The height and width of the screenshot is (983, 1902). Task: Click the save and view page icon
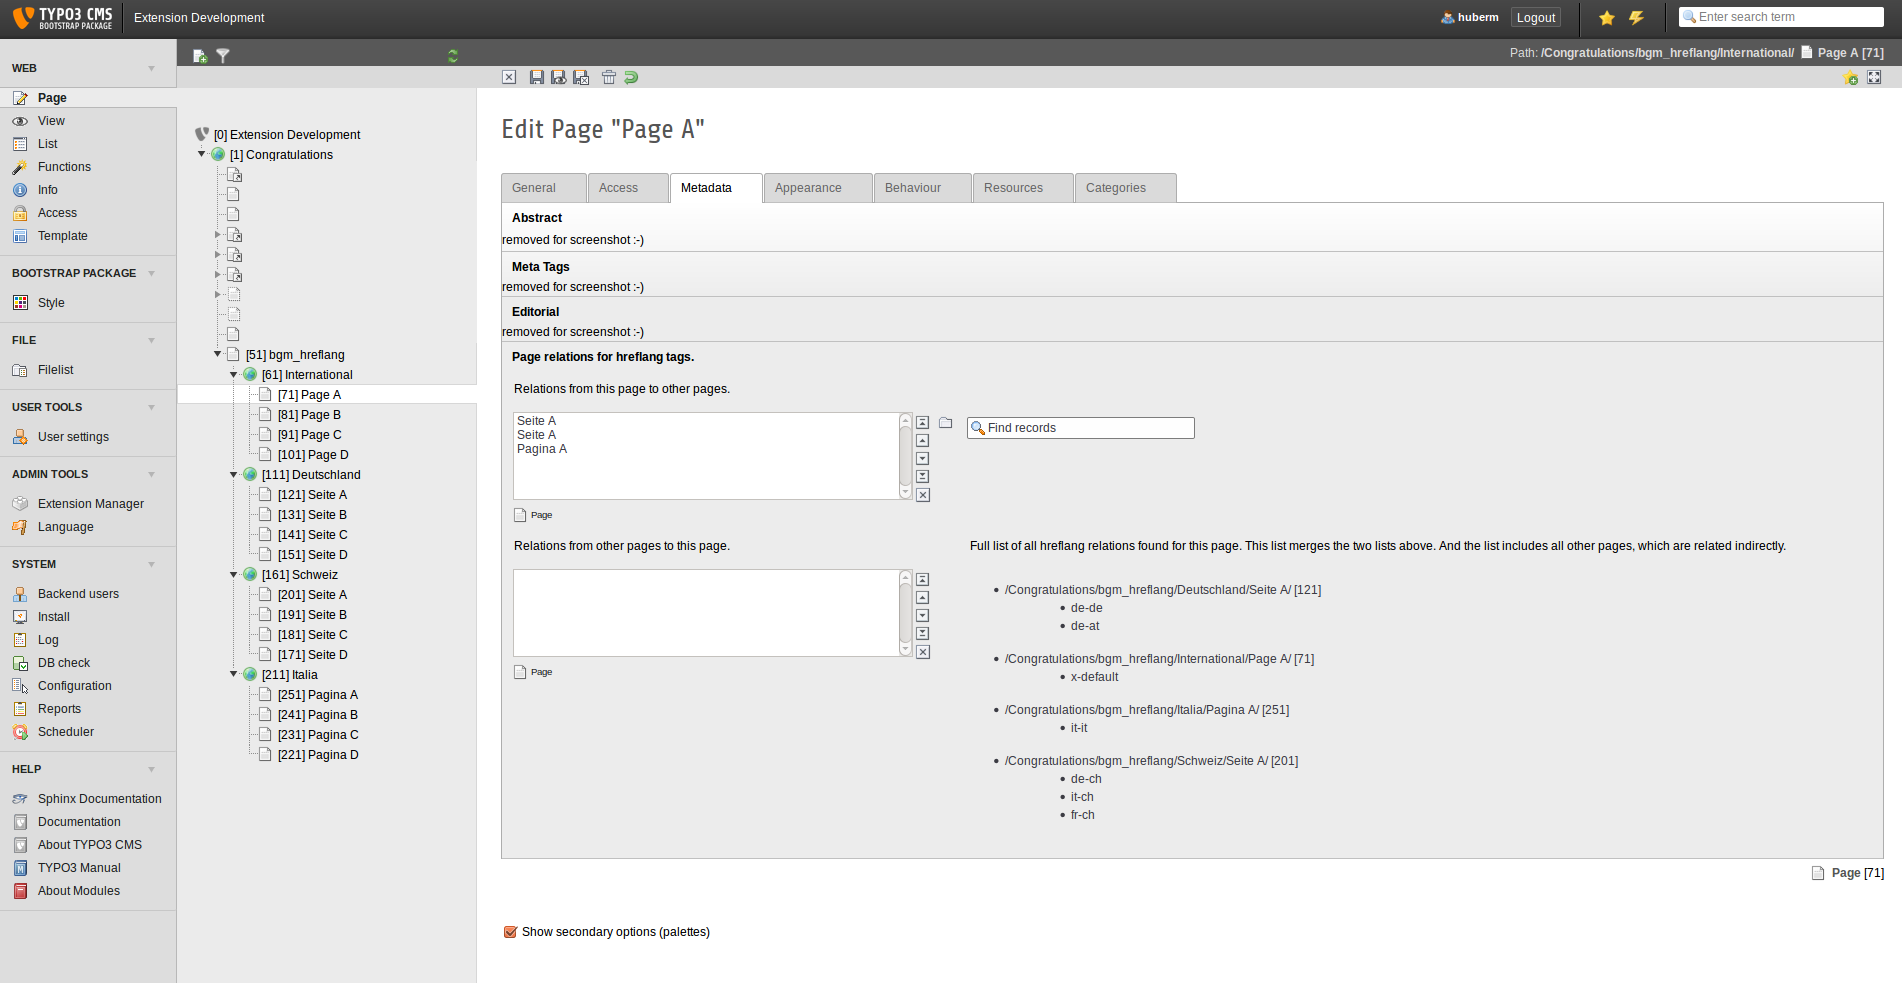[559, 77]
